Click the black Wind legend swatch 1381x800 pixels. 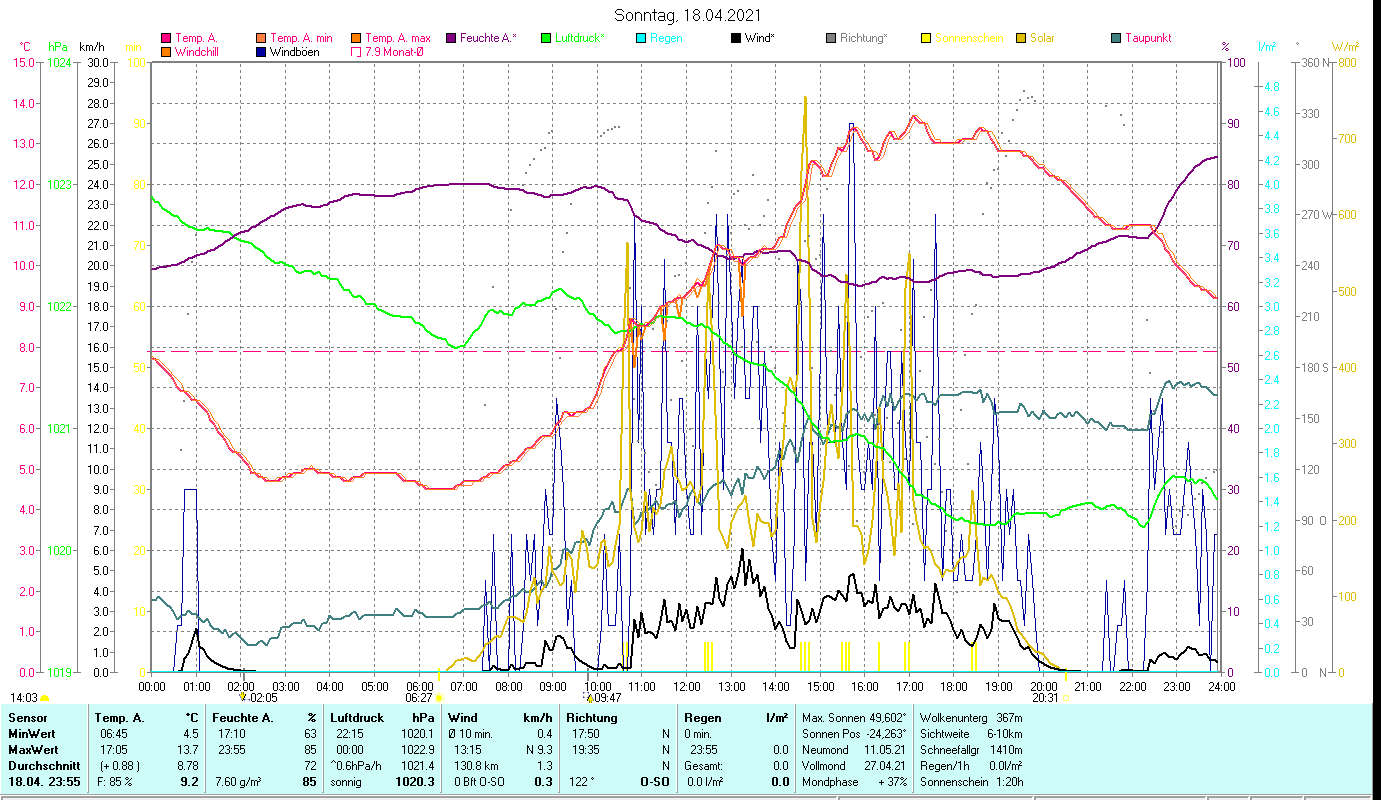point(736,38)
